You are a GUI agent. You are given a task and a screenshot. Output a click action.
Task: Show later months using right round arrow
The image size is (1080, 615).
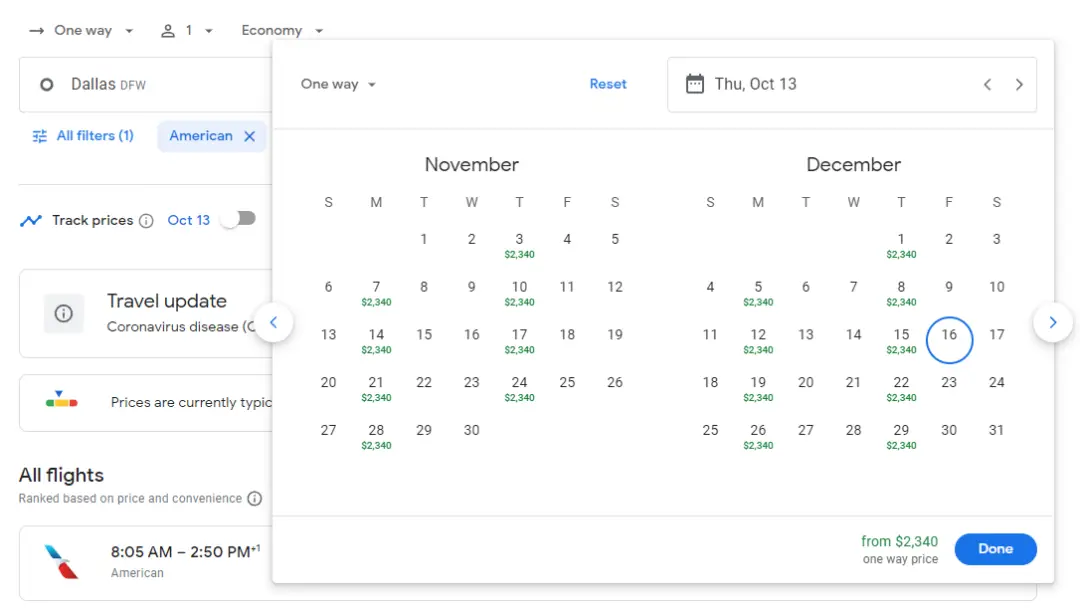click(1052, 323)
